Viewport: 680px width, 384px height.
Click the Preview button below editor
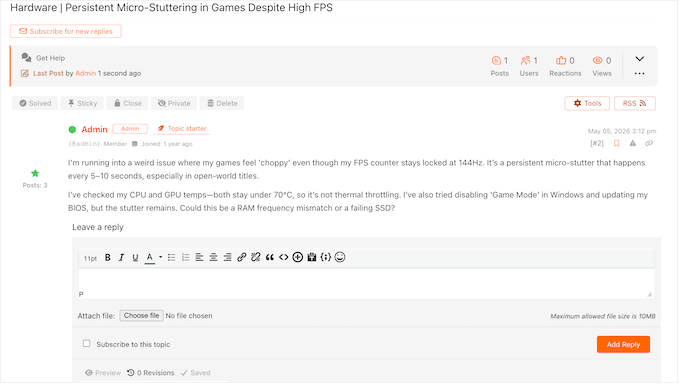[103, 373]
